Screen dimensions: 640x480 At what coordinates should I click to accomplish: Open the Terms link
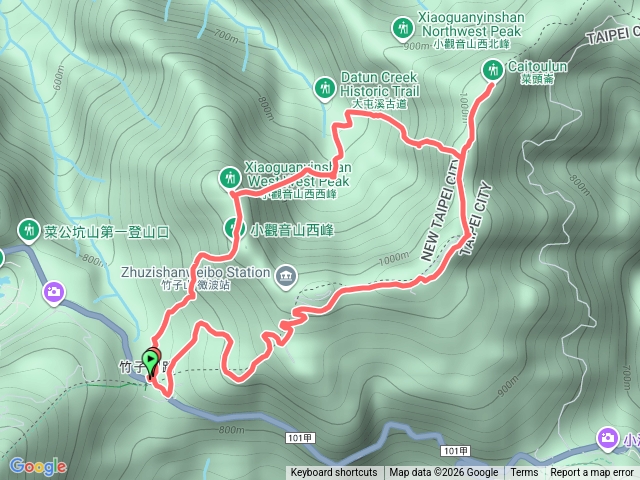(x=524, y=473)
